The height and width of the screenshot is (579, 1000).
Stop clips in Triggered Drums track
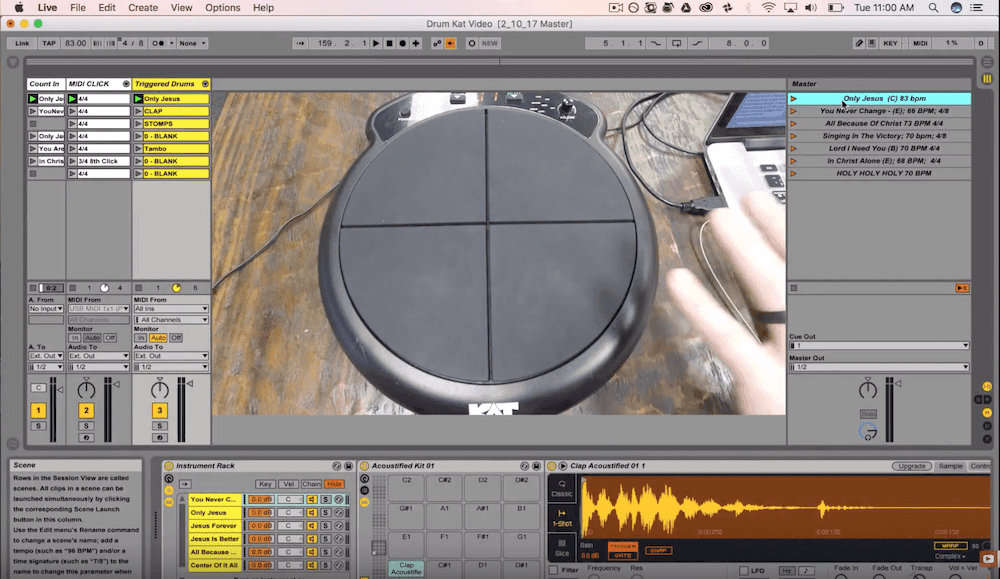click(x=138, y=288)
